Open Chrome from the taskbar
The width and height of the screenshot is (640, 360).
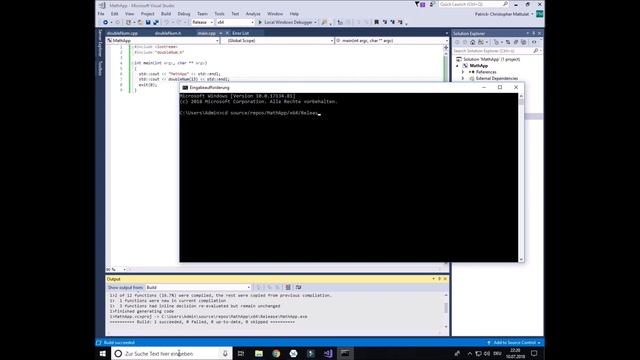point(276,353)
